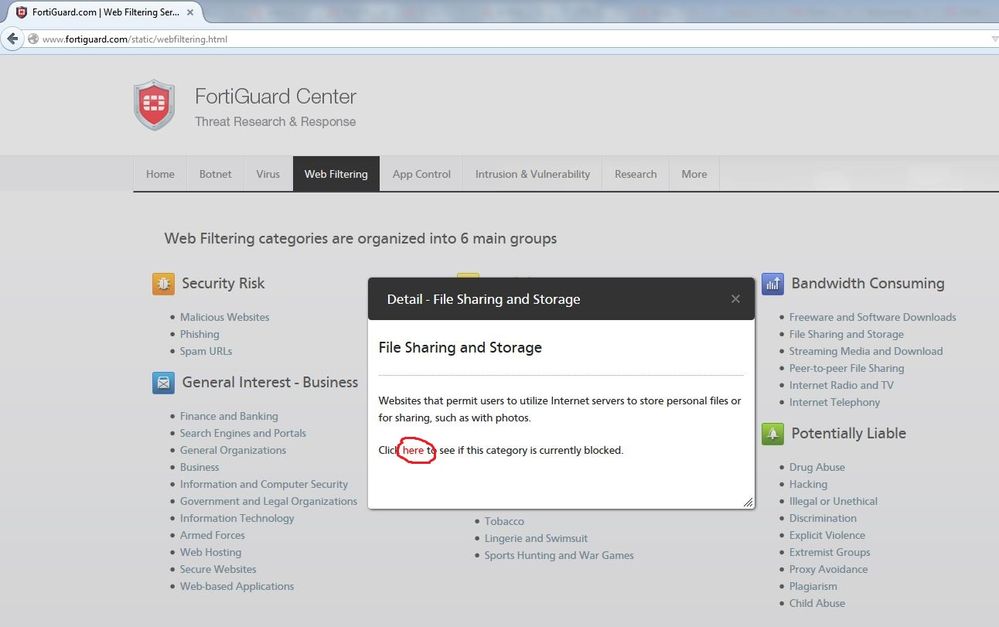This screenshot has width=999, height=627.
Task: Open the Intrusion & Vulnerability tab
Action: (533, 174)
